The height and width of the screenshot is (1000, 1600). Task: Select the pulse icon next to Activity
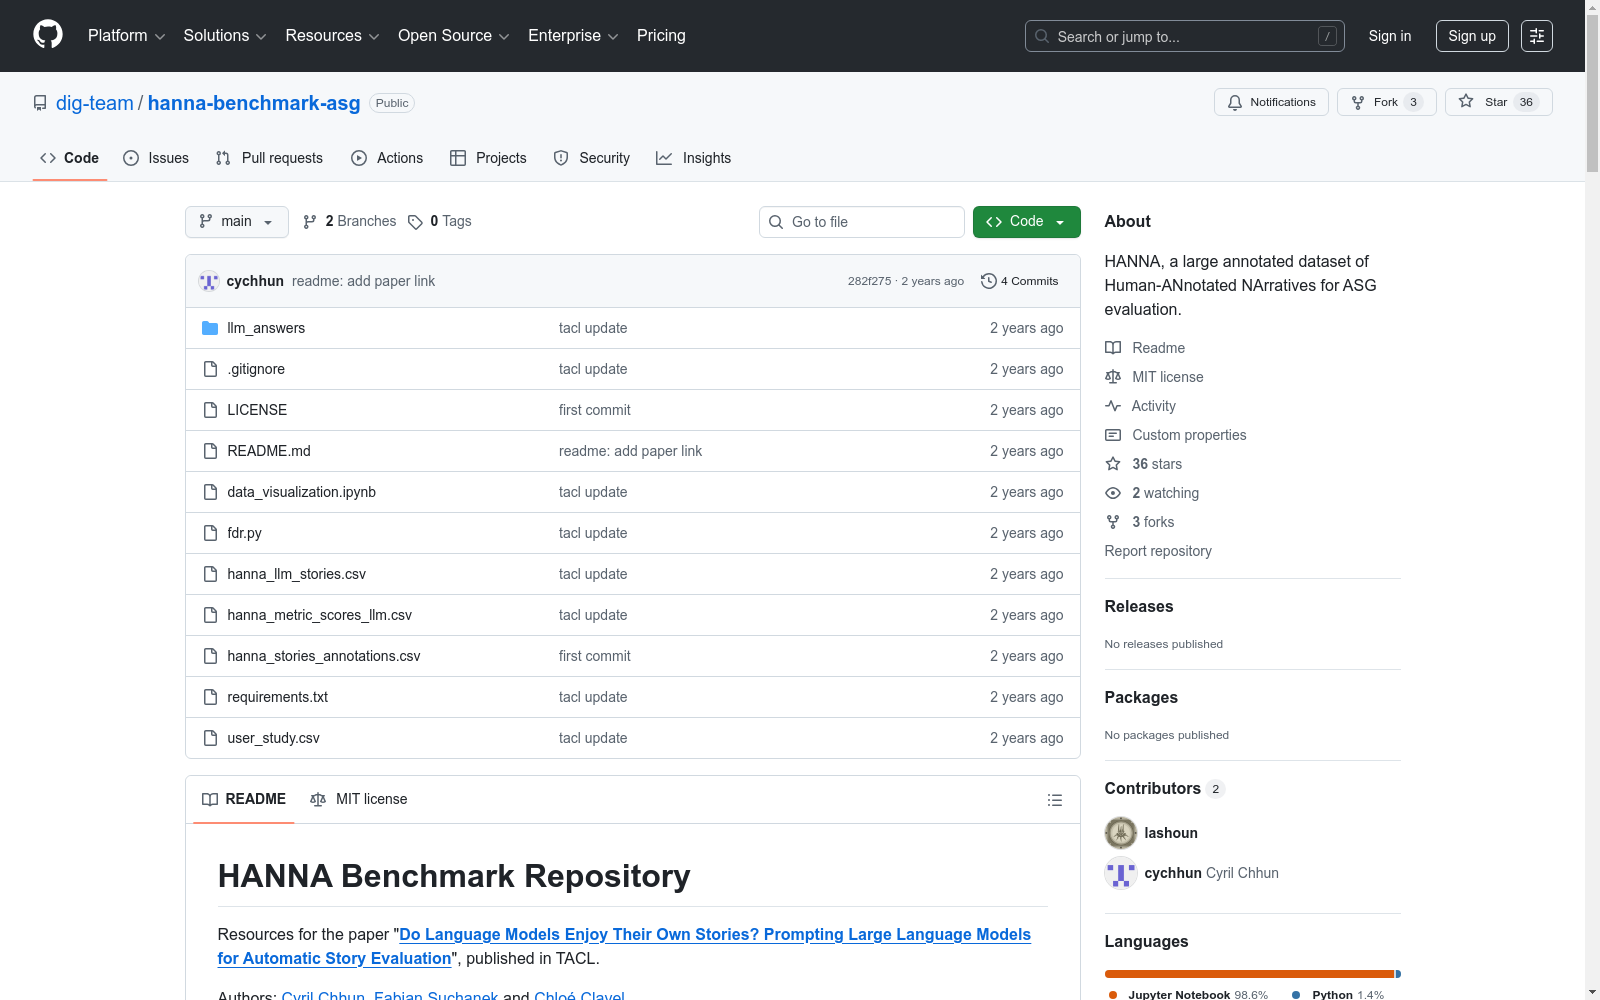[1113, 406]
